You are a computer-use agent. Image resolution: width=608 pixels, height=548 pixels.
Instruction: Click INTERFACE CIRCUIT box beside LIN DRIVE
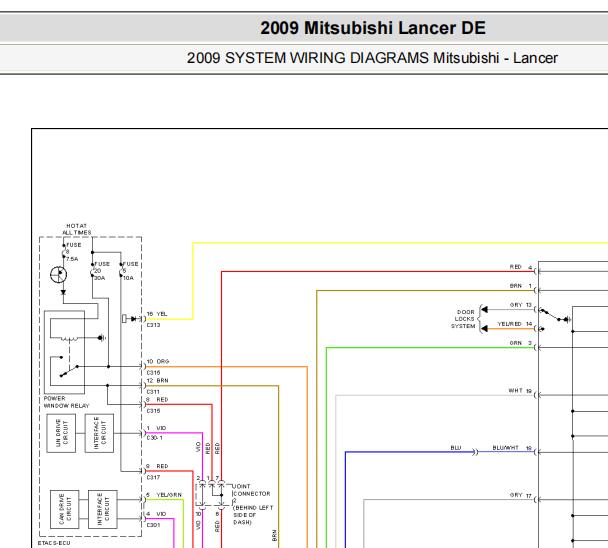[x=99, y=433]
